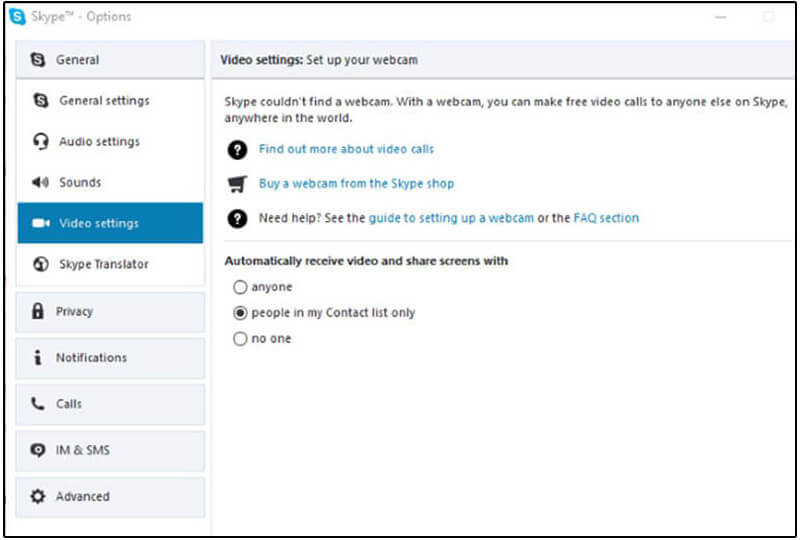Screen dimensions: 800x540
Task: Select the "no one" radio option
Action: (240, 338)
